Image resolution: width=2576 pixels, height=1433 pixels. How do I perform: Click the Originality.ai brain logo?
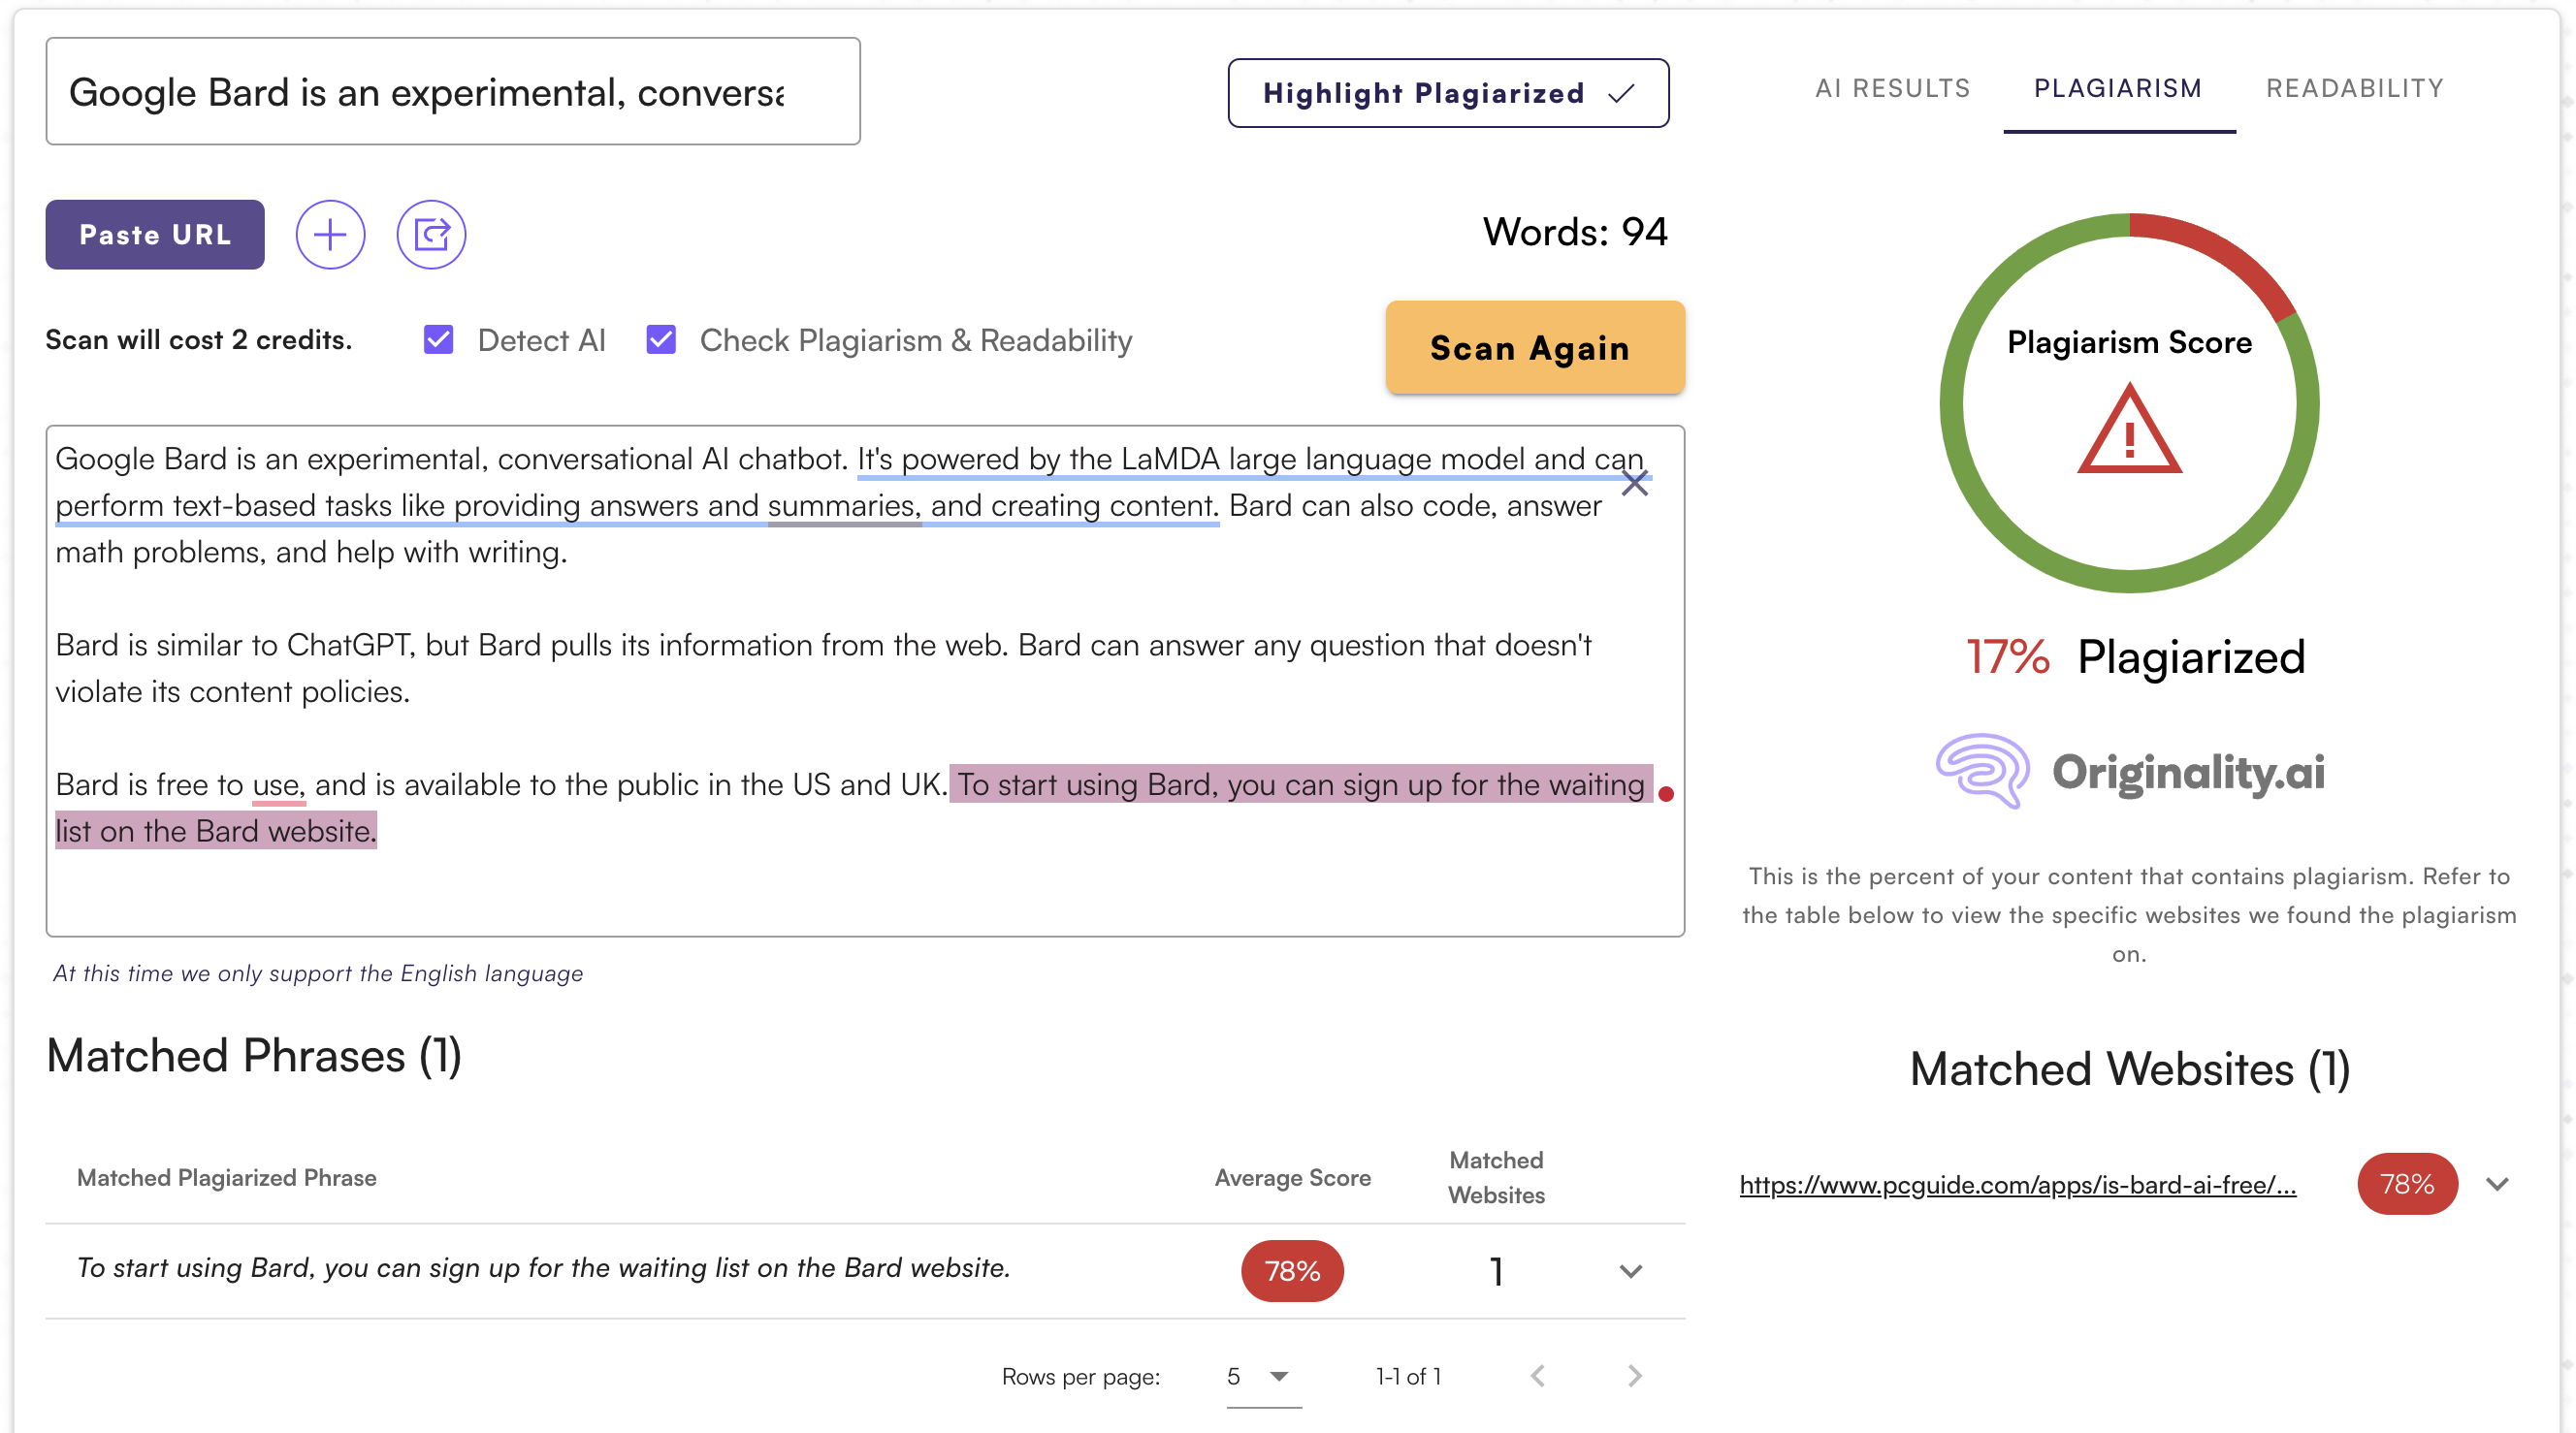point(1982,771)
